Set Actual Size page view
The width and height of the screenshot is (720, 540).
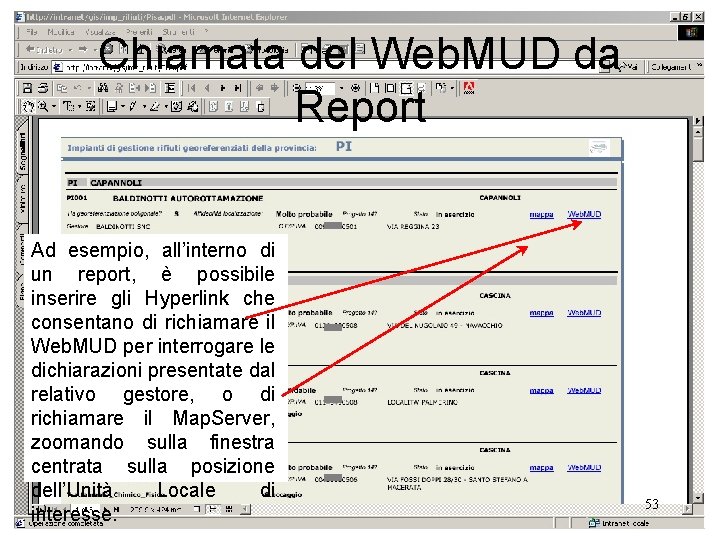coord(375,88)
